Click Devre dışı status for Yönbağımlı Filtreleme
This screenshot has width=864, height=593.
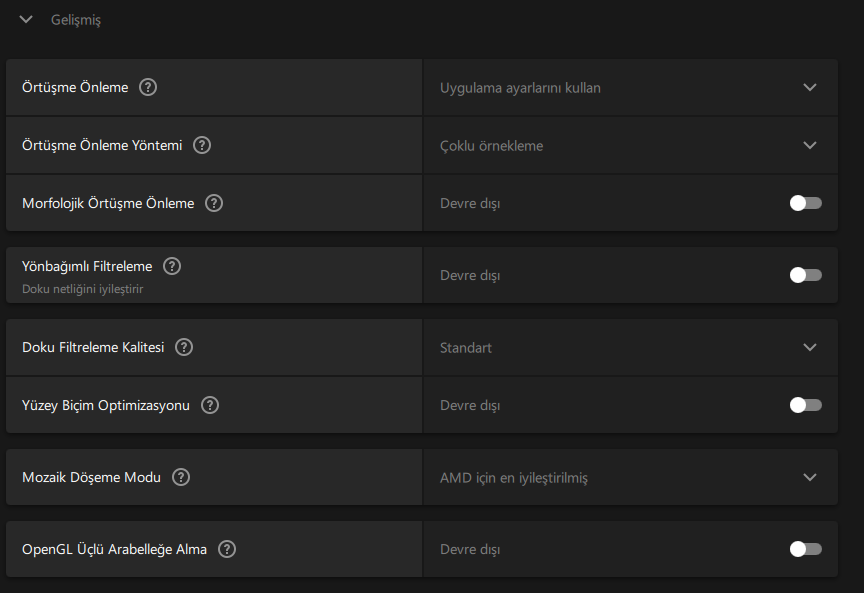pyautogui.click(x=470, y=275)
